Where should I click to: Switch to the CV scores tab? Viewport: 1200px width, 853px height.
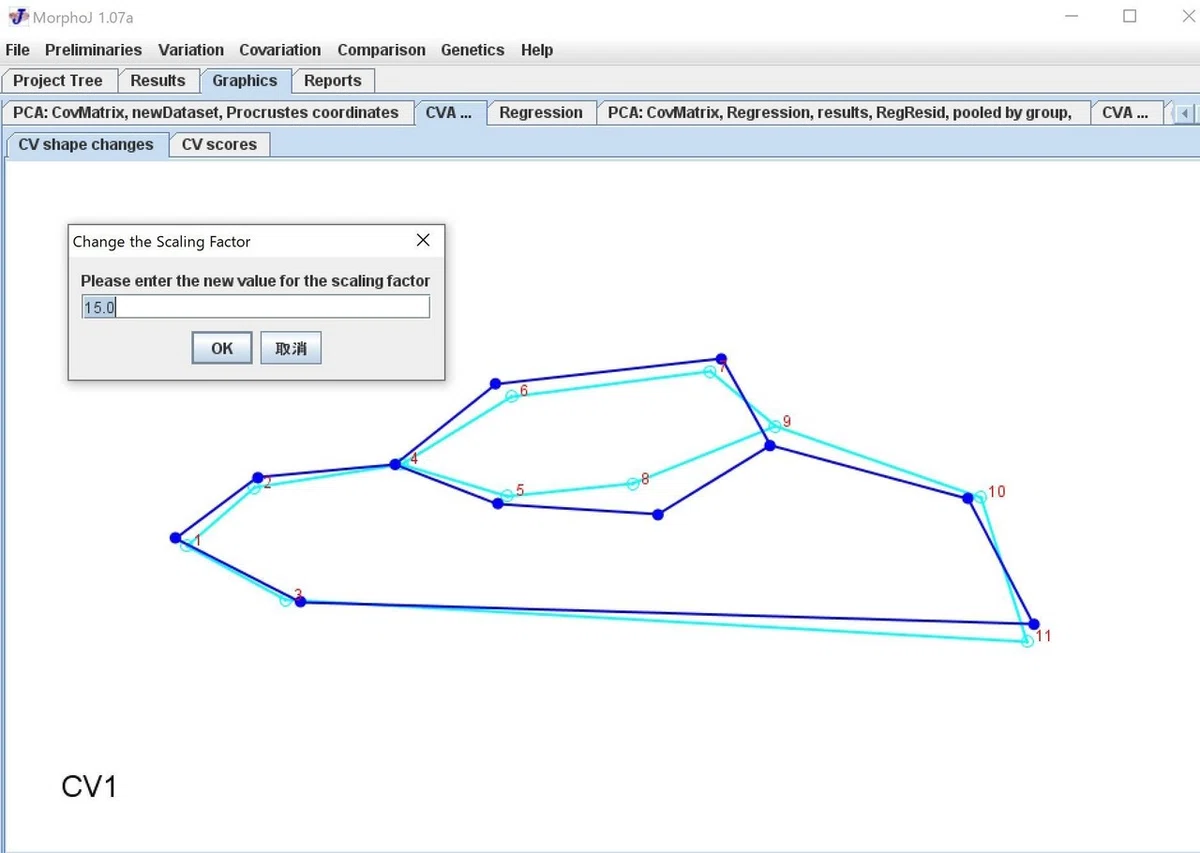[x=219, y=144]
